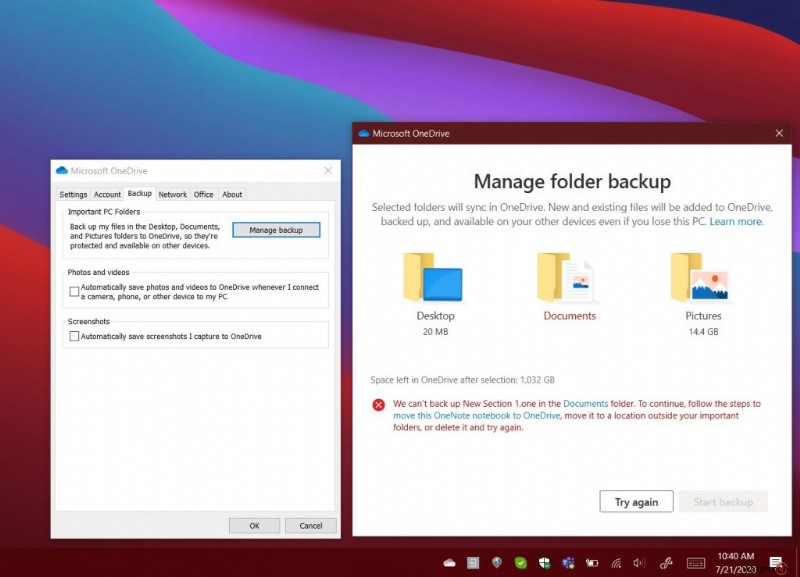Image resolution: width=800 pixels, height=577 pixels.
Task: Open the Account tab in OneDrive settings
Action: click(x=107, y=194)
